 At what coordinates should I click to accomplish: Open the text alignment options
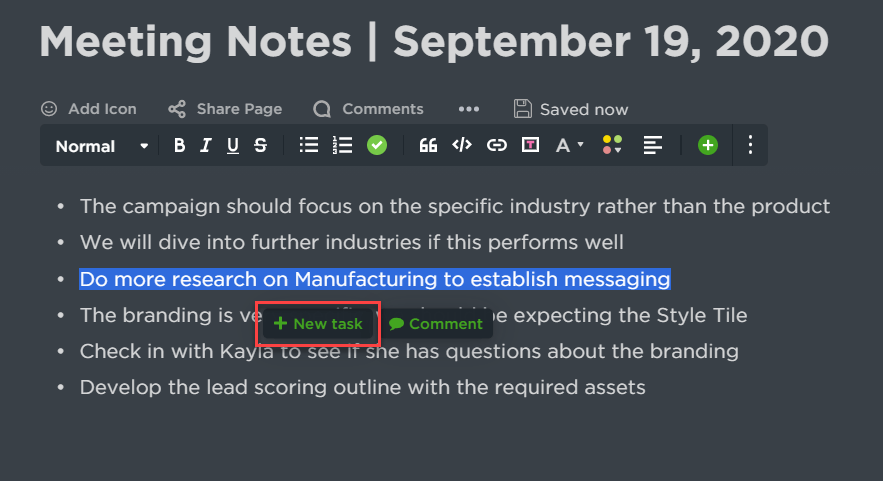(652, 146)
